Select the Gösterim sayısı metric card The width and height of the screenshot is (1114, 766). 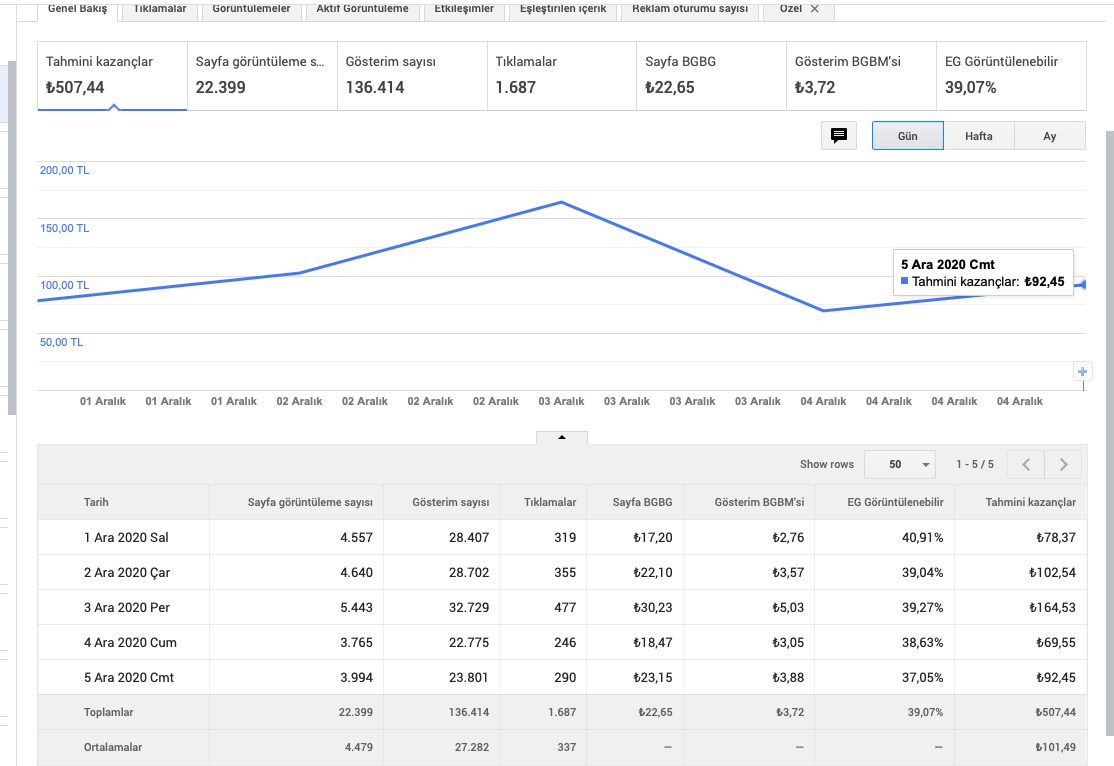click(x=412, y=75)
